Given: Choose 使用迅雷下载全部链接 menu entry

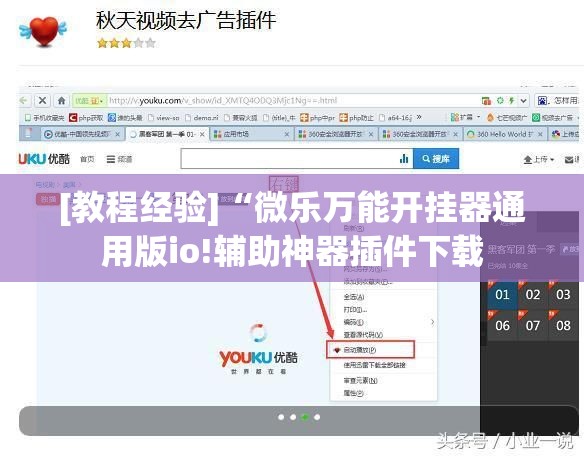Looking at the screenshot, I should [x=374, y=365].
